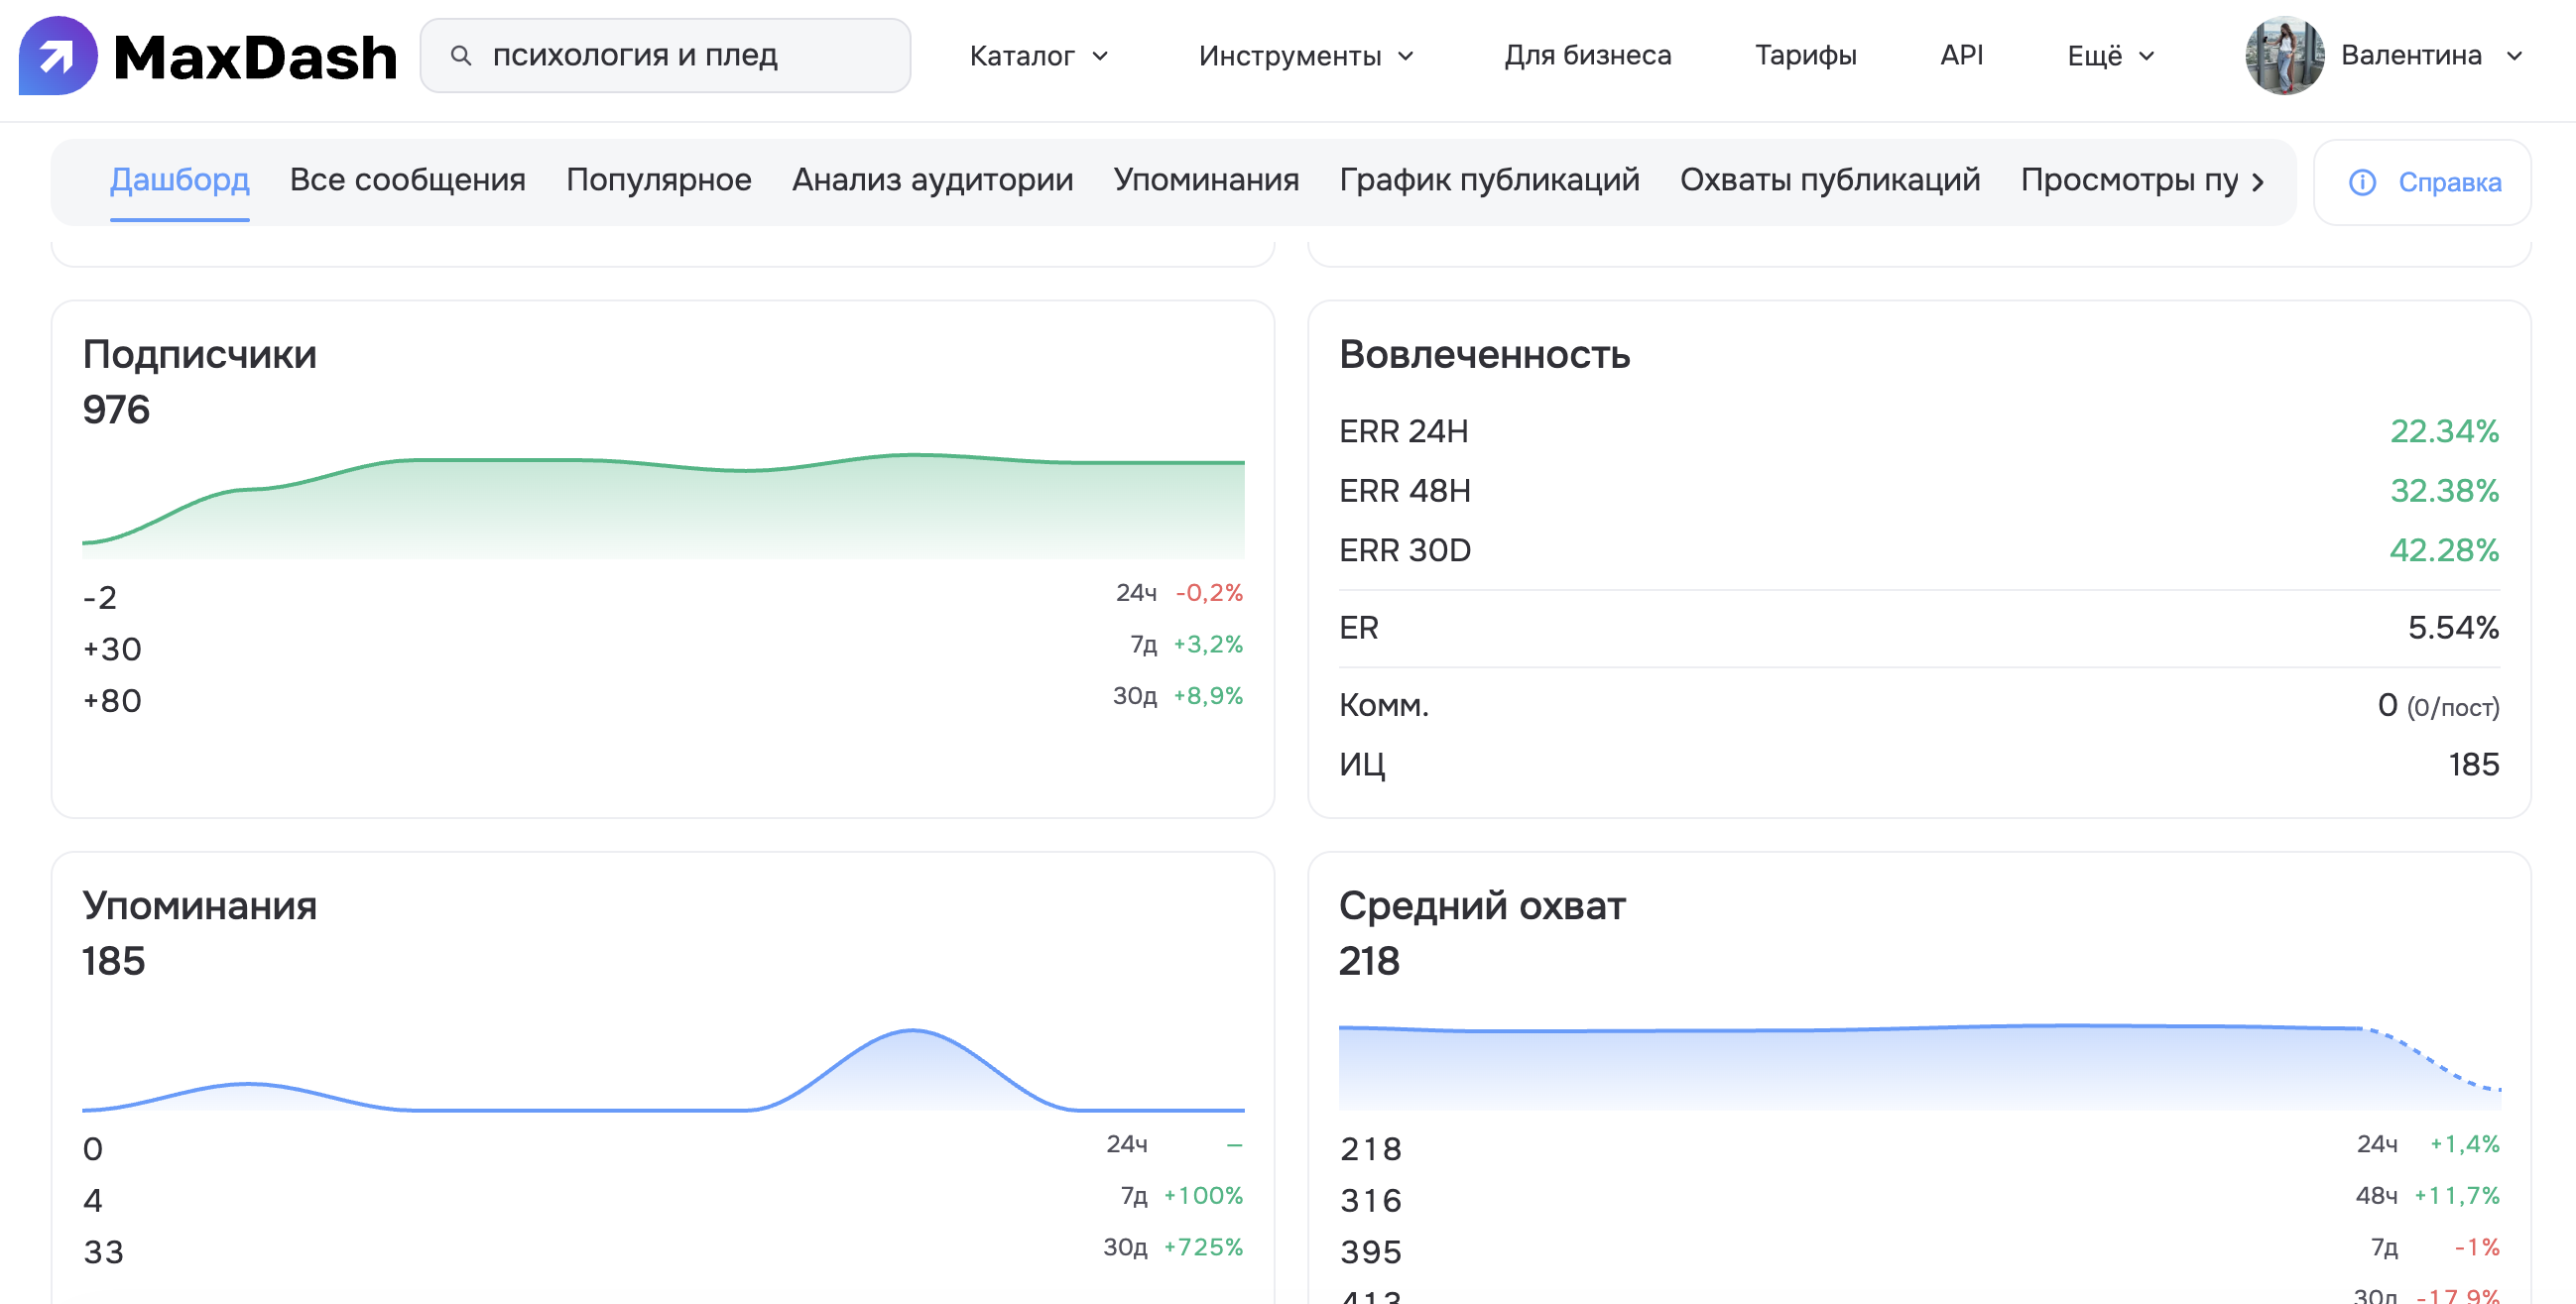The width and height of the screenshot is (2576, 1304).
Task: Expand the Каталог dropdown menu
Action: tap(1039, 56)
